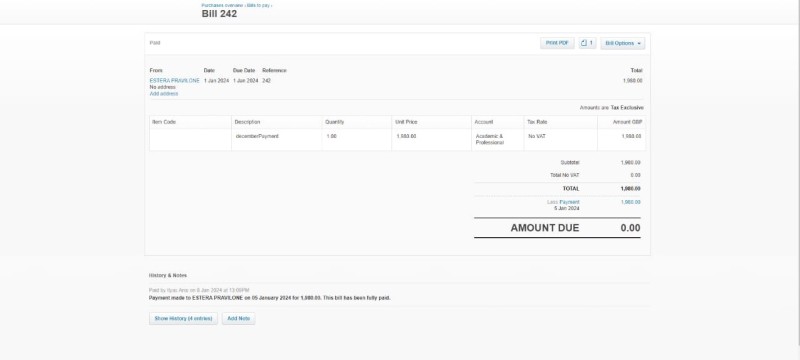
Task: Select the No VAT tax rate cell
Action: pos(560,140)
